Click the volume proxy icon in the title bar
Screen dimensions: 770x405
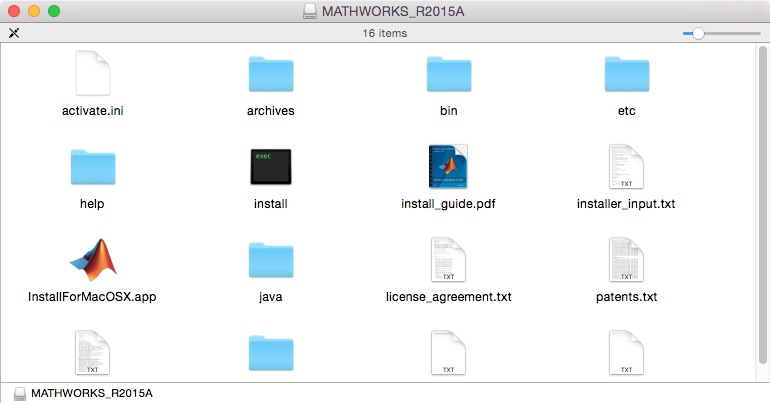click(x=310, y=11)
